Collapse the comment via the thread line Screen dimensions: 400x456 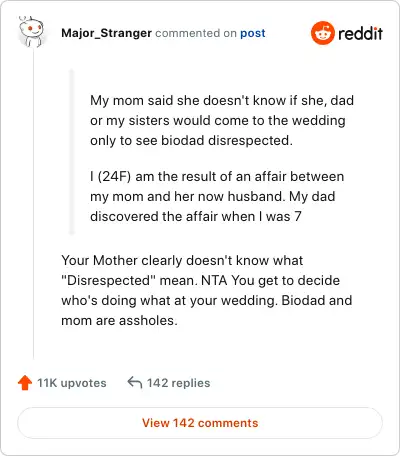coord(33,203)
